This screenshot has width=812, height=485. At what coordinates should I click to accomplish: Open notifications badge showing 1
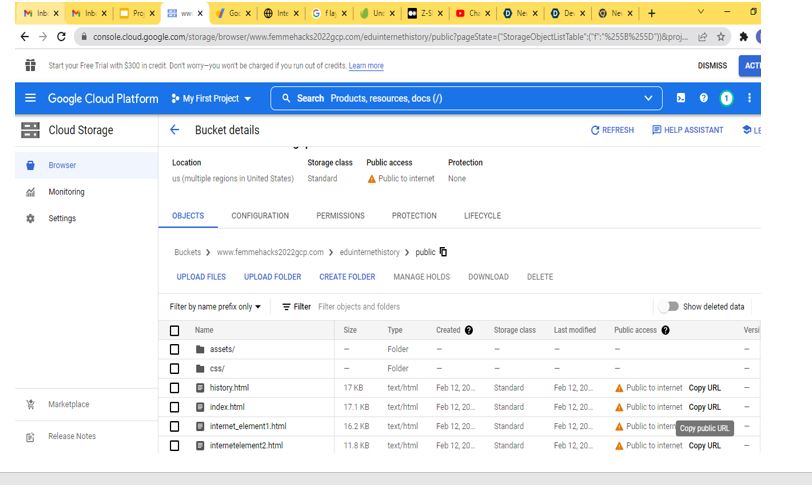[726, 98]
